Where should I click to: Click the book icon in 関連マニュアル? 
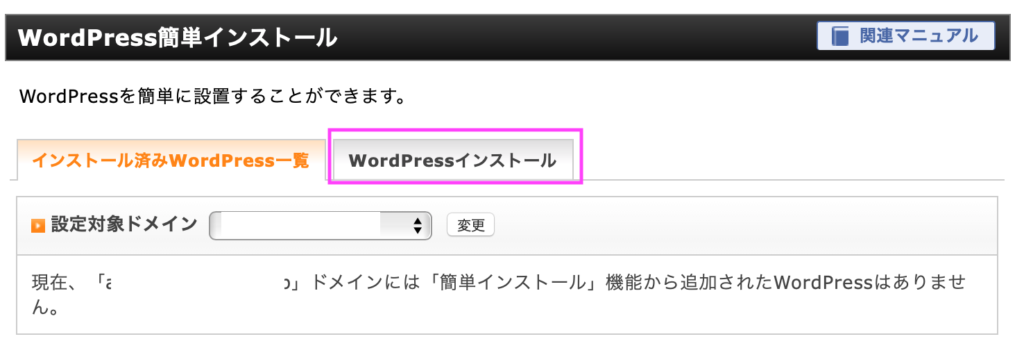(839, 37)
